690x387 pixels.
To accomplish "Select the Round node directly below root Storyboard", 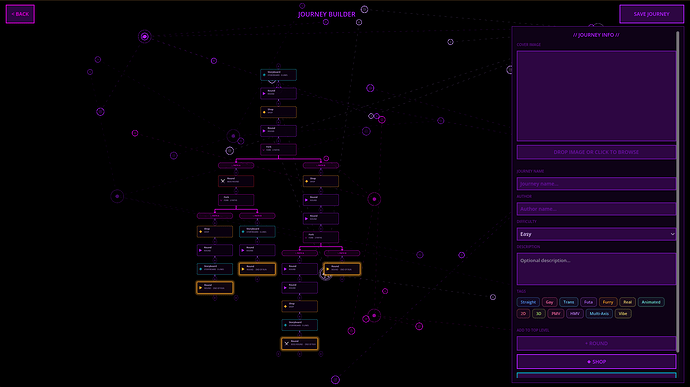I will (278, 93).
